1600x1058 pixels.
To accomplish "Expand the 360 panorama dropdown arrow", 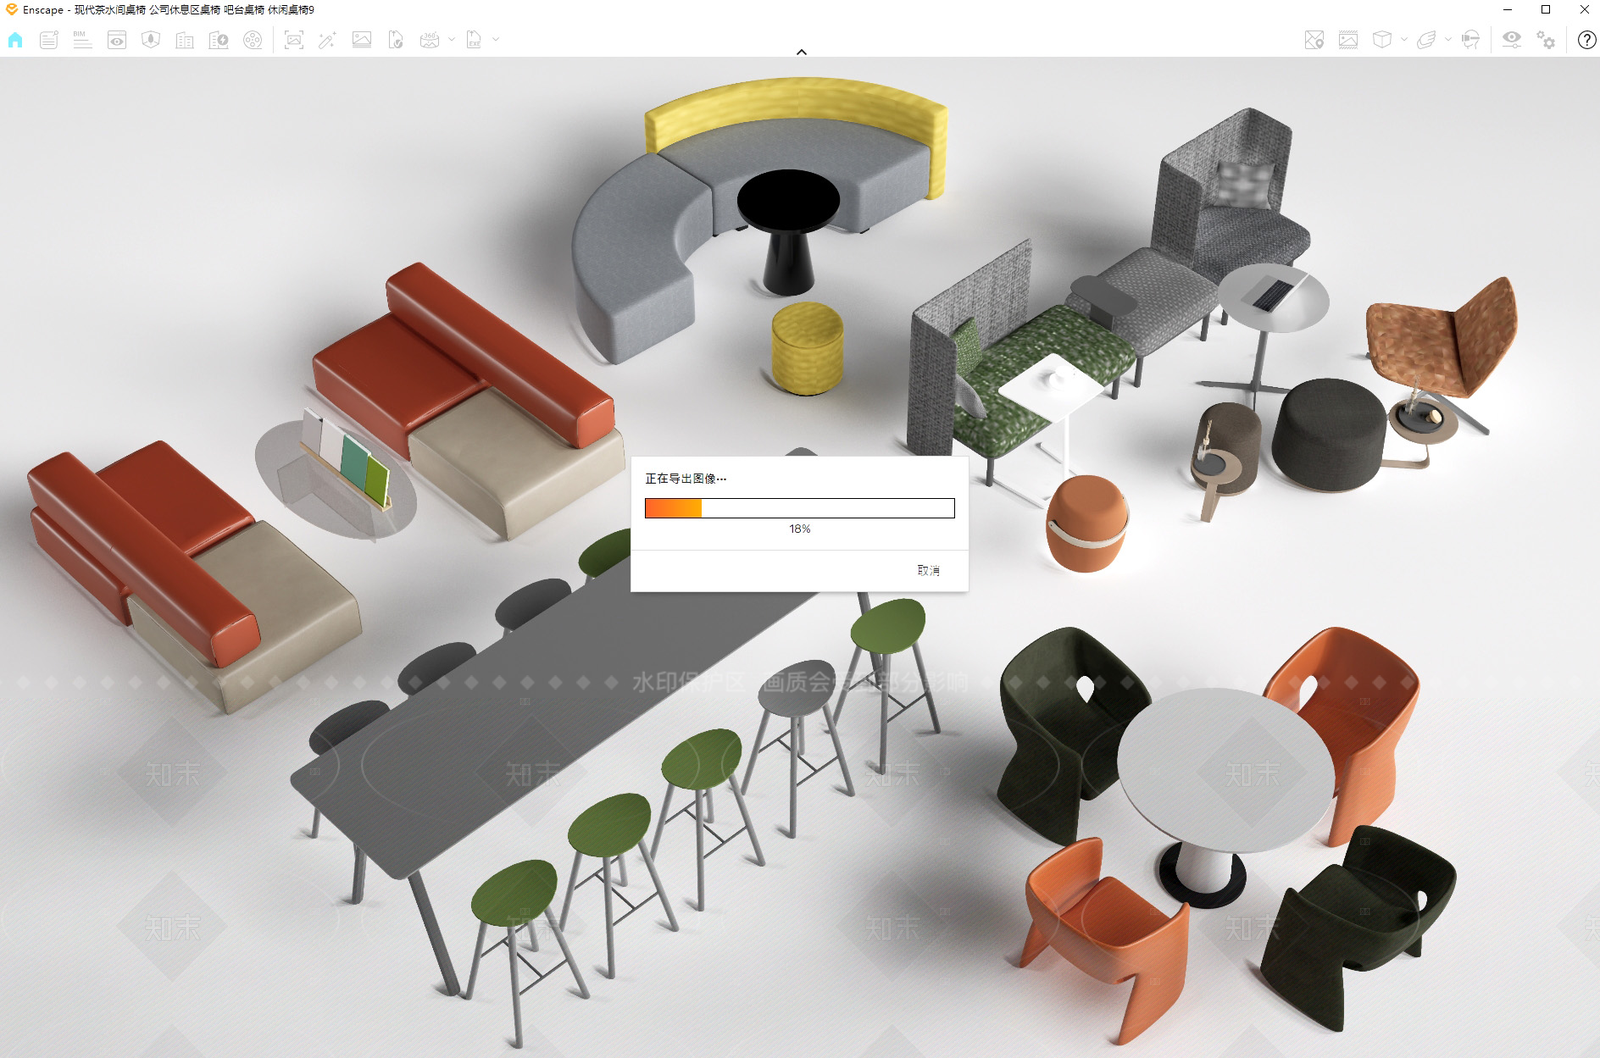I will click(452, 40).
